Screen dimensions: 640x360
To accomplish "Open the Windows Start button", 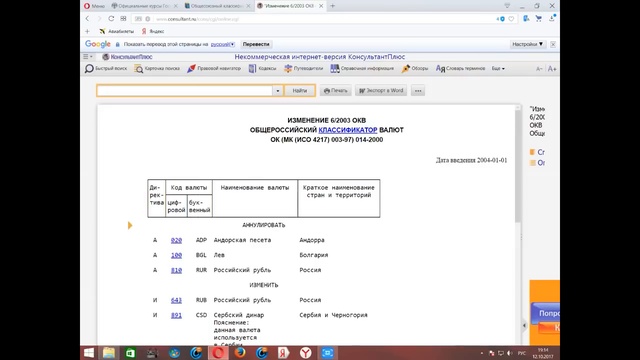I will (89, 353).
